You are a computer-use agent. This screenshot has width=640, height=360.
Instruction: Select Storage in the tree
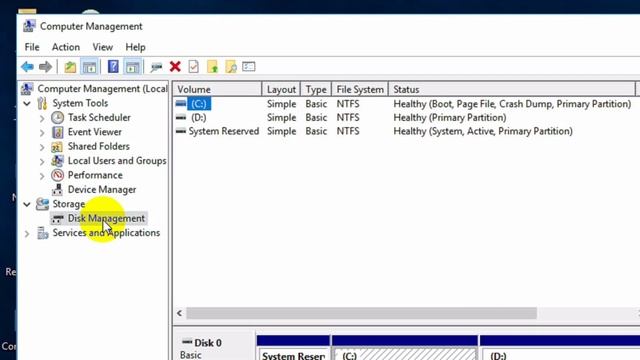(69, 204)
